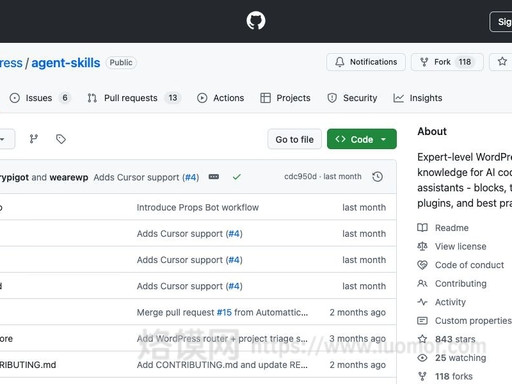Open 'Merge pull request #15' commit message
This screenshot has width=512, height=384.
click(x=222, y=312)
